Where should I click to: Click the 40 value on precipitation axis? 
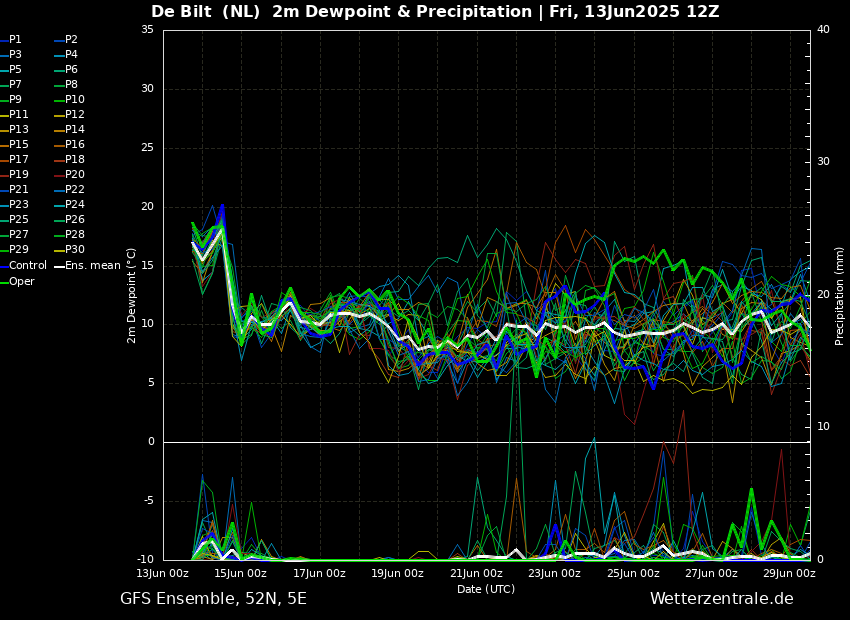click(x=823, y=30)
